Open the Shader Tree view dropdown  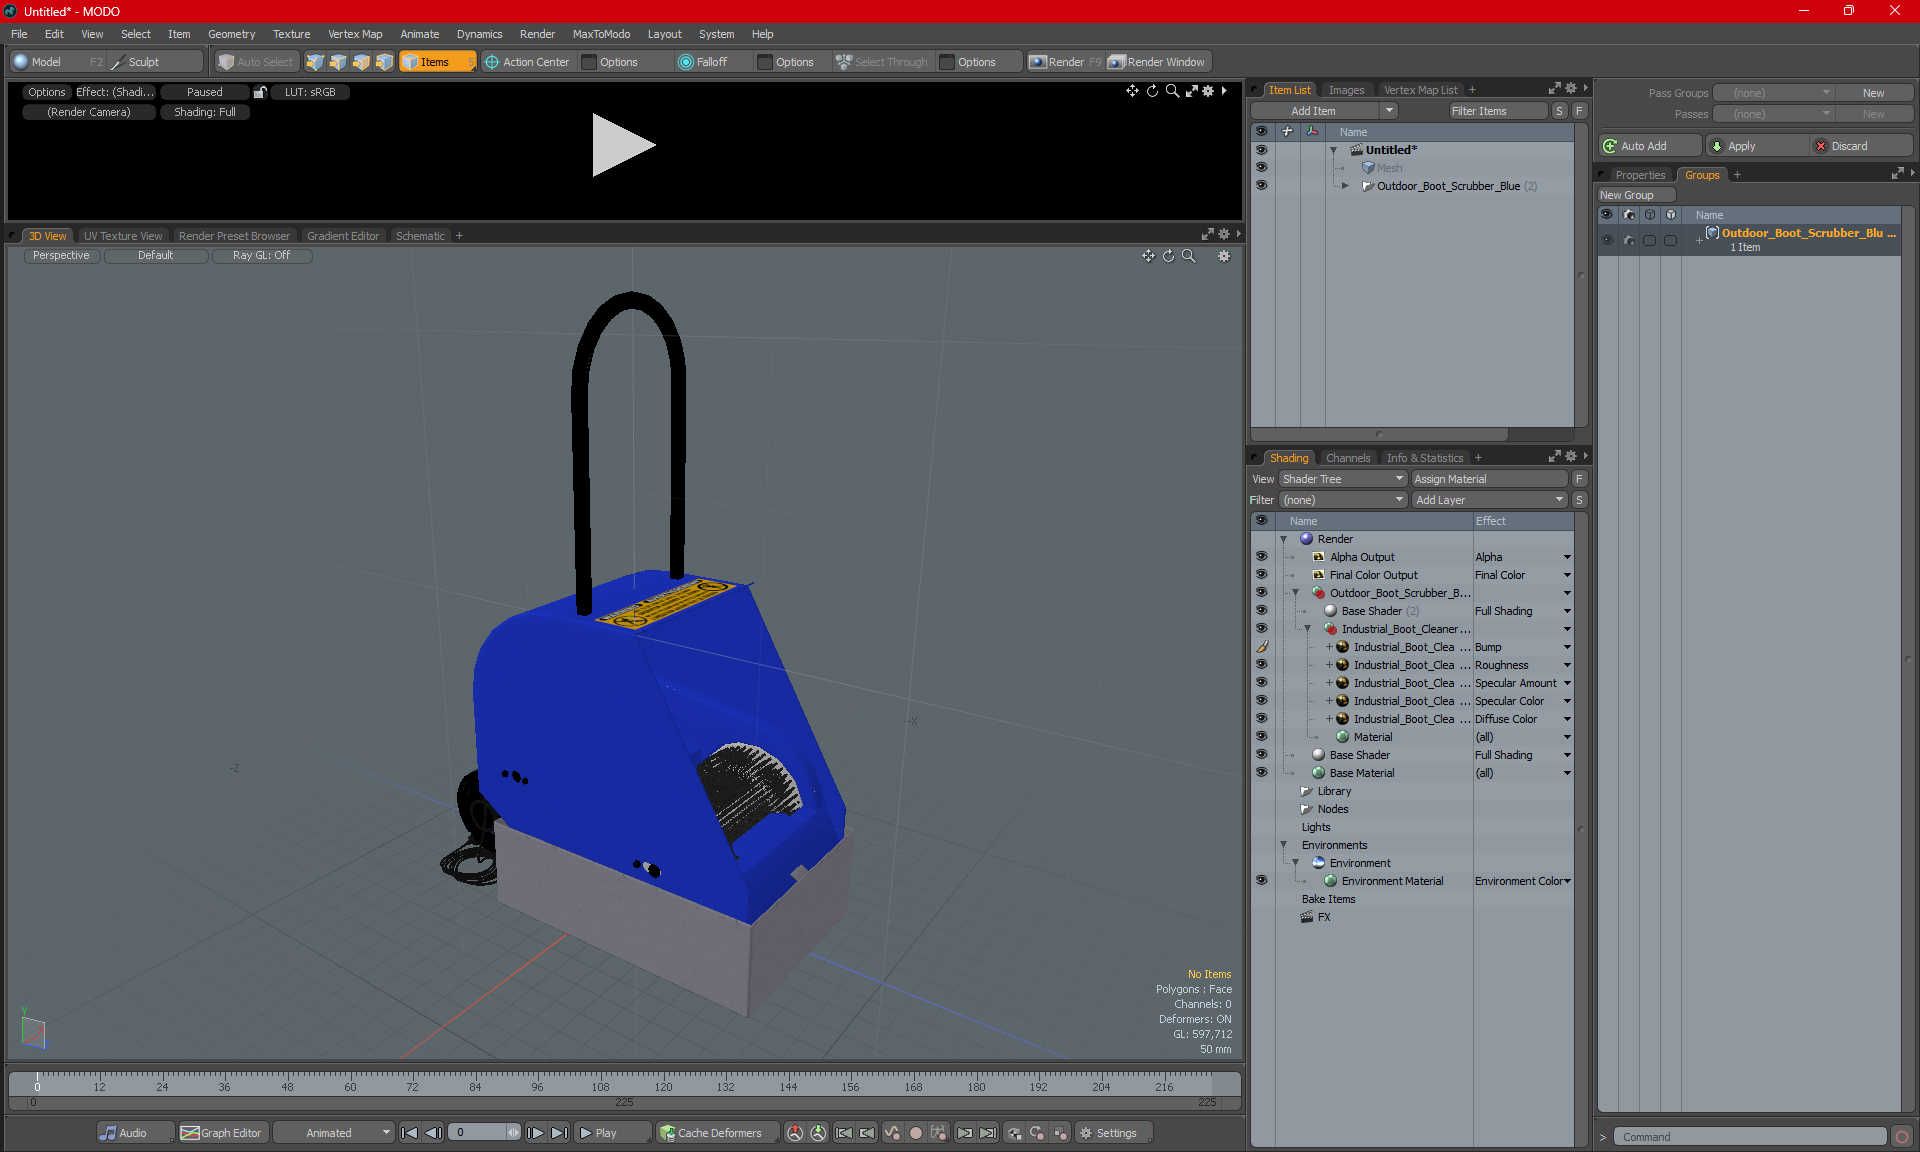coord(1343,479)
